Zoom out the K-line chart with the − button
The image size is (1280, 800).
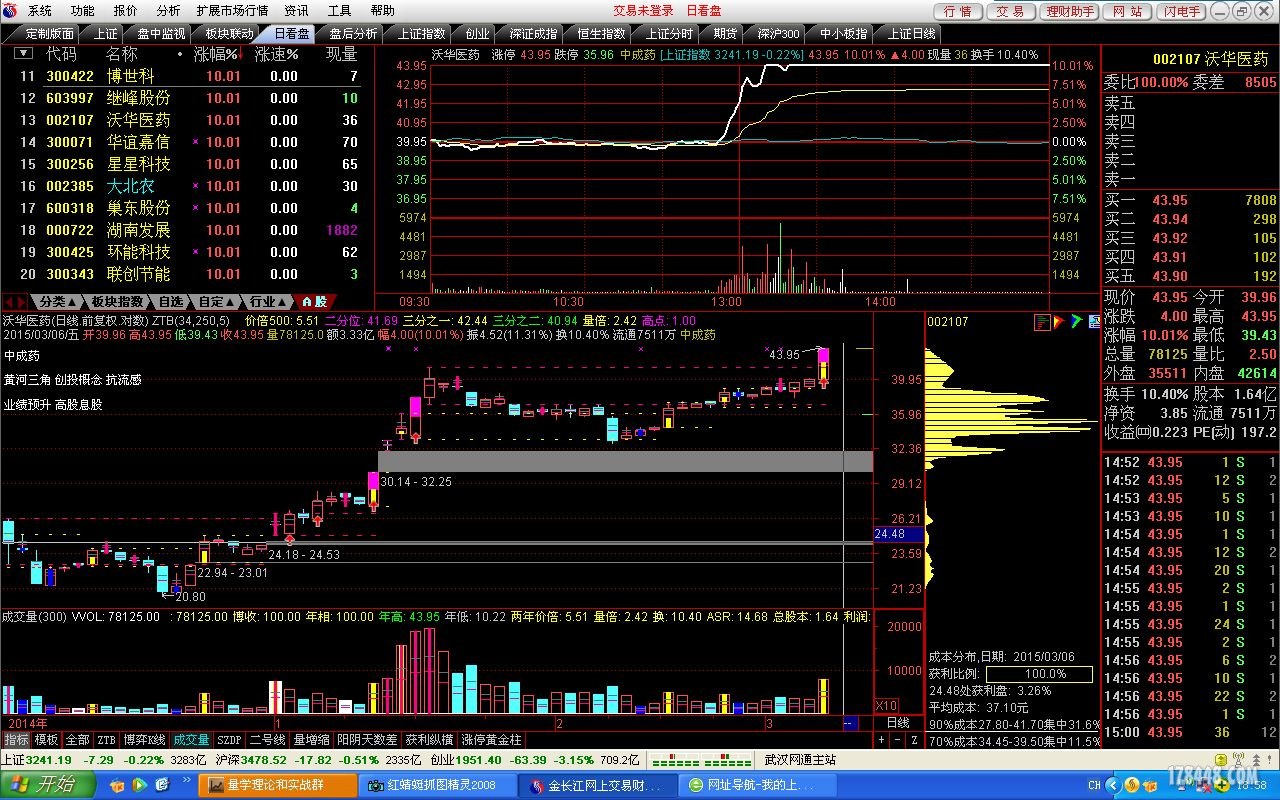coord(898,740)
